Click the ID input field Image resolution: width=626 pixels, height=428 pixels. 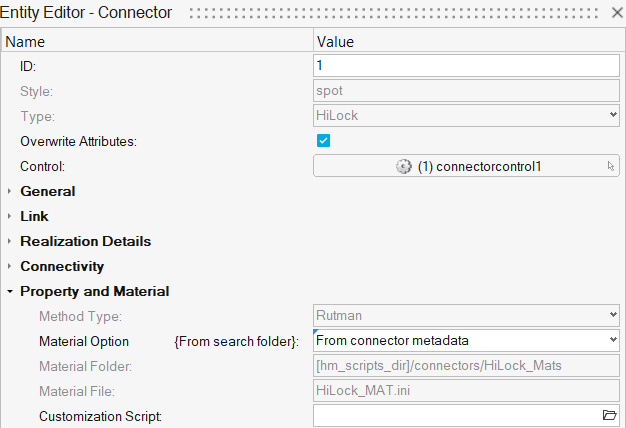(x=466, y=65)
